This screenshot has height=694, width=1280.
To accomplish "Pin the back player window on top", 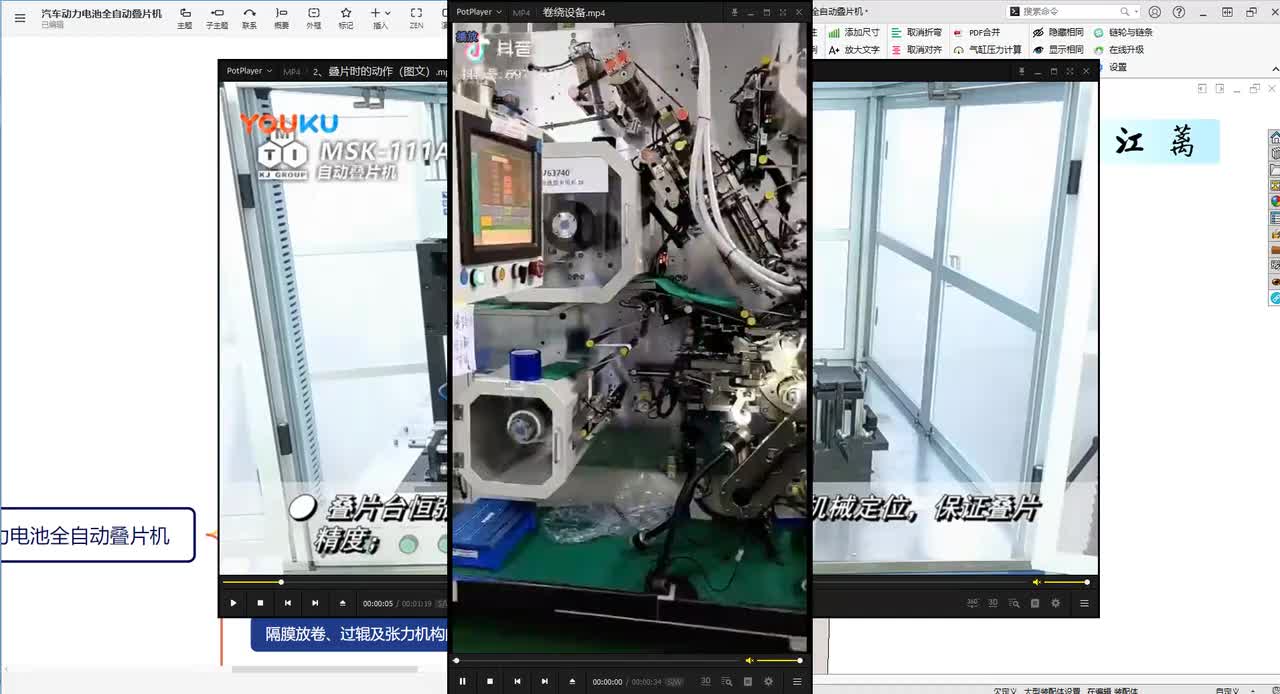I will pyautogui.click(x=1022, y=71).
